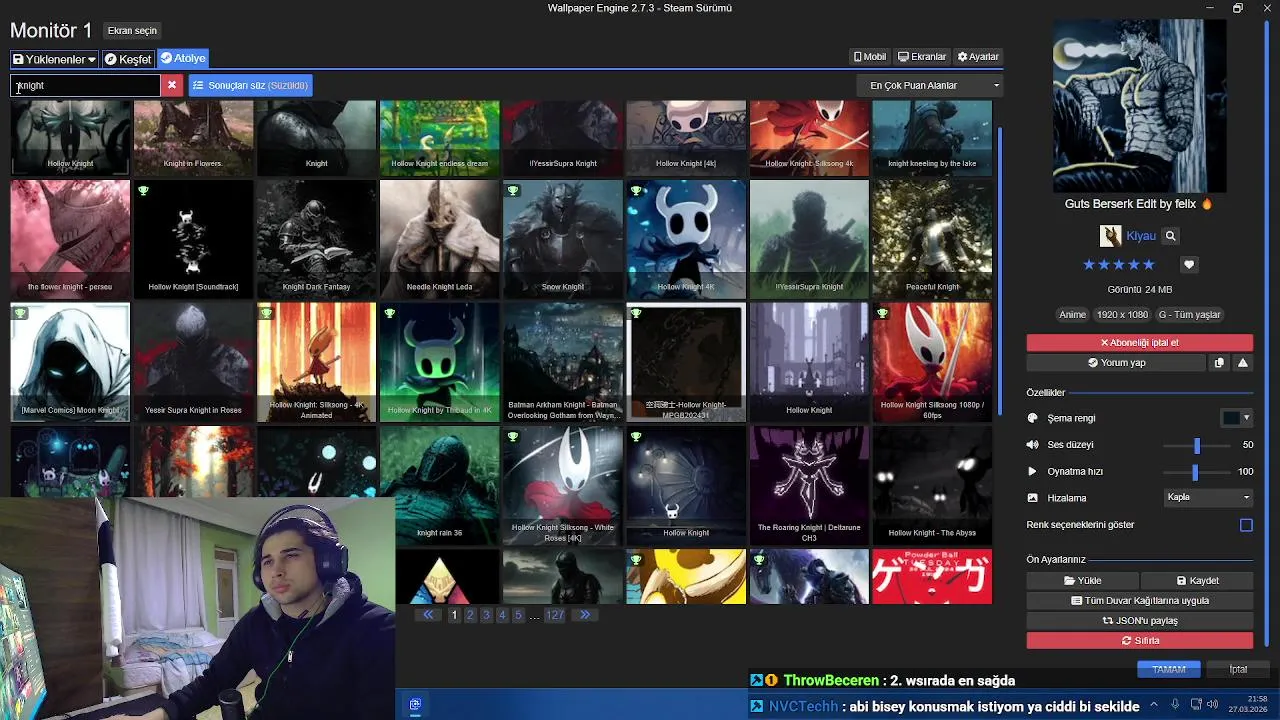The height and width of the screenshot is (720, 1280).
Task: Click the 1920 x 1080 resolution tag
Action: [1122, 314]
